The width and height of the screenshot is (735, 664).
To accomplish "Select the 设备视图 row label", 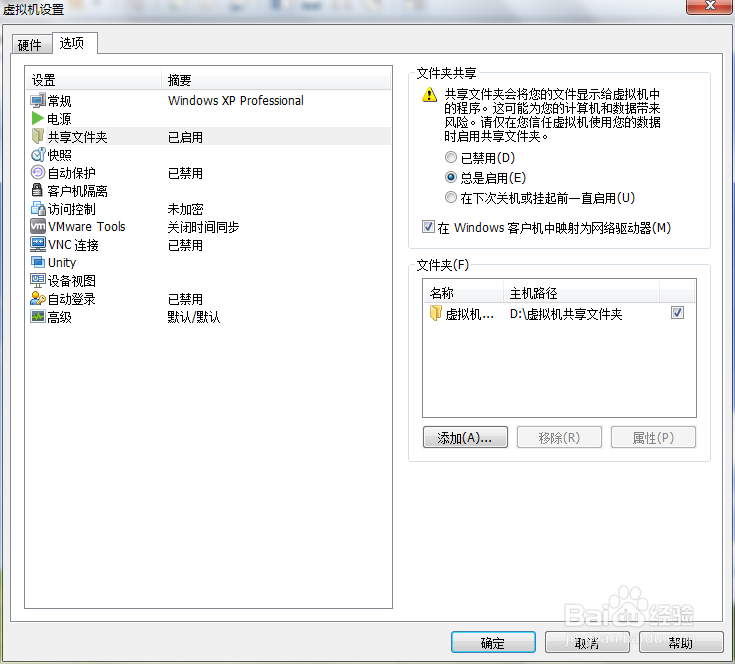I will tap(72, 281).
